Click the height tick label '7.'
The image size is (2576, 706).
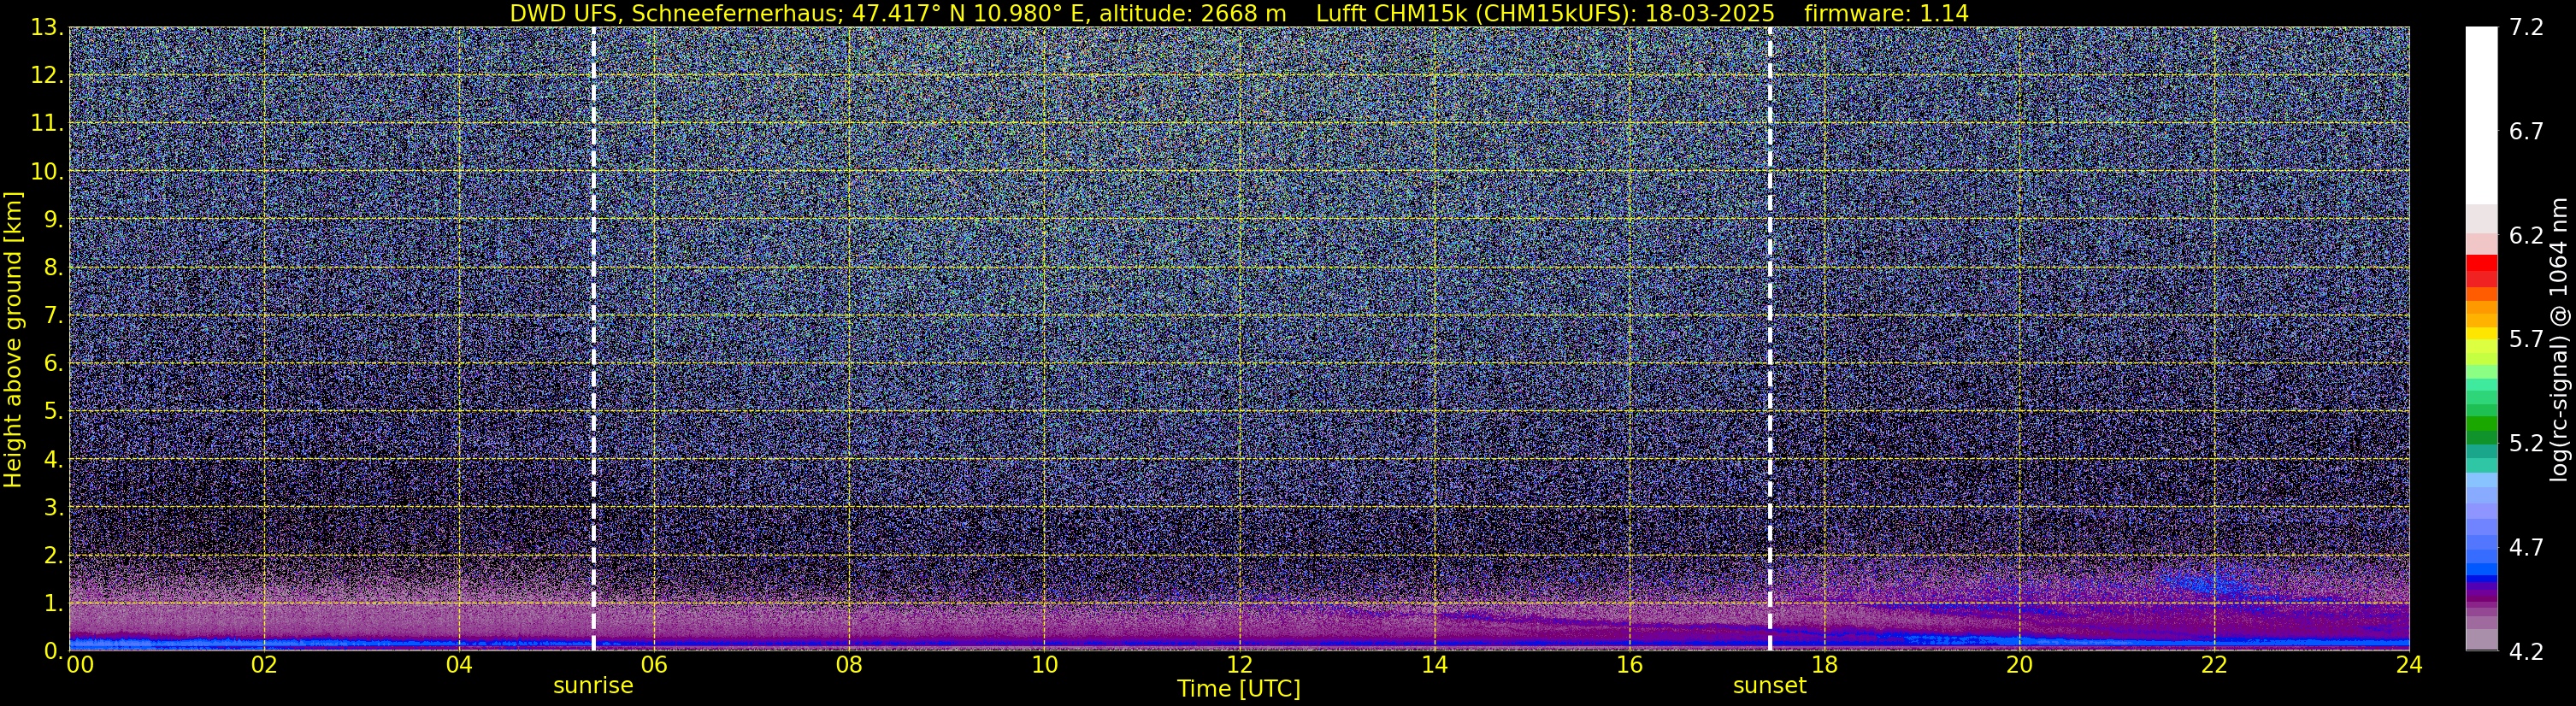click(53, 316)
